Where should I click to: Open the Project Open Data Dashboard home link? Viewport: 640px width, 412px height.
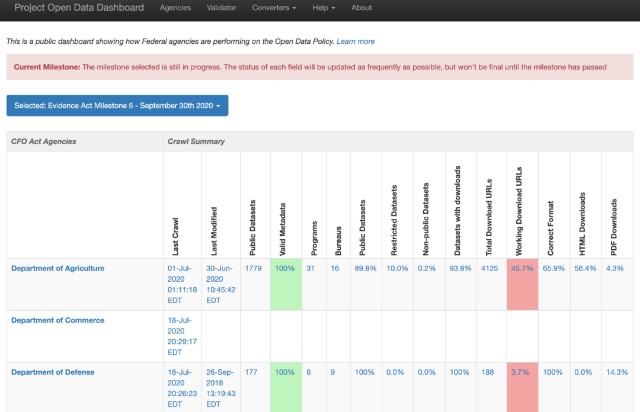79,8
